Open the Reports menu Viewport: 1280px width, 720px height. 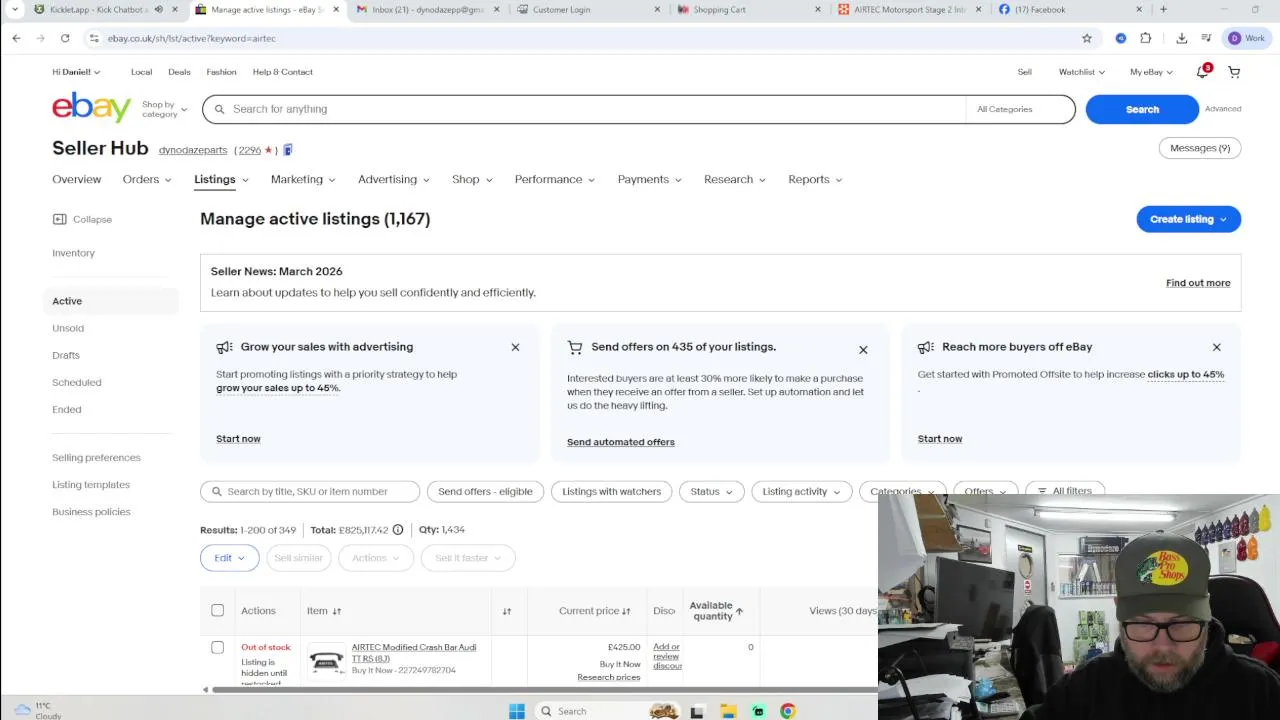click(x=815, y=179)
